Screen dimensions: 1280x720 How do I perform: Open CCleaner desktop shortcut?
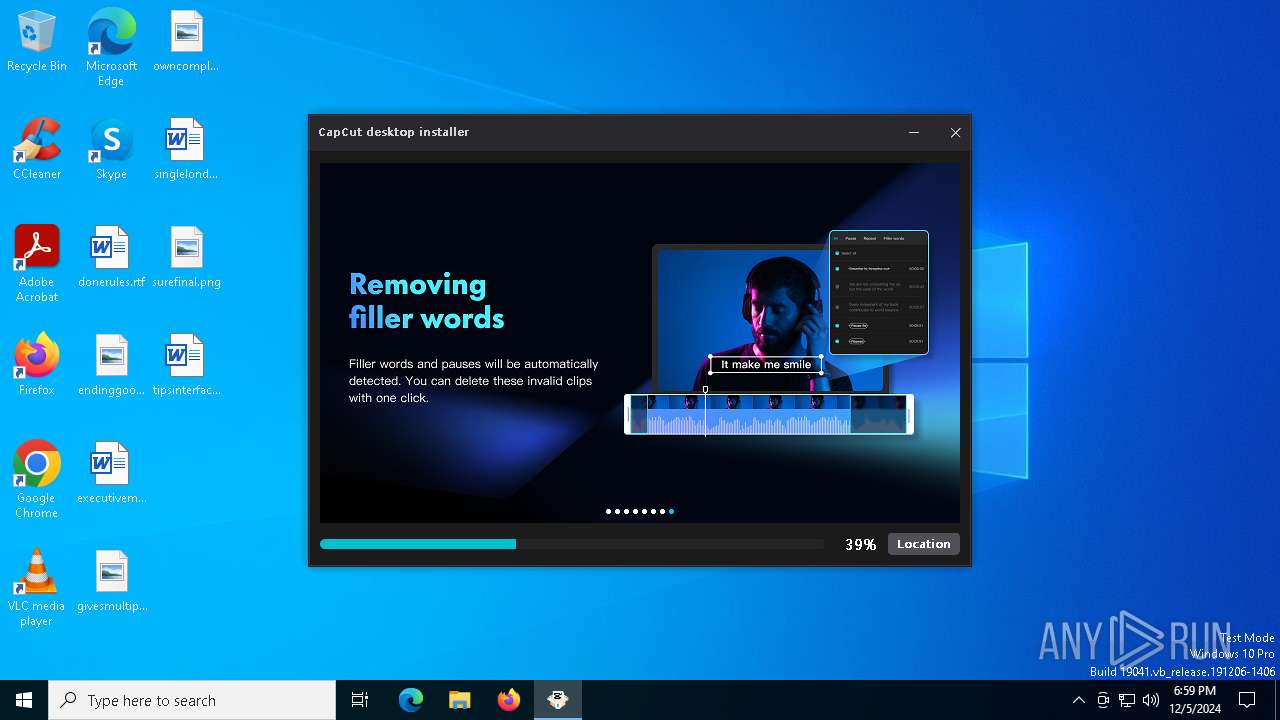pos(37,150)
